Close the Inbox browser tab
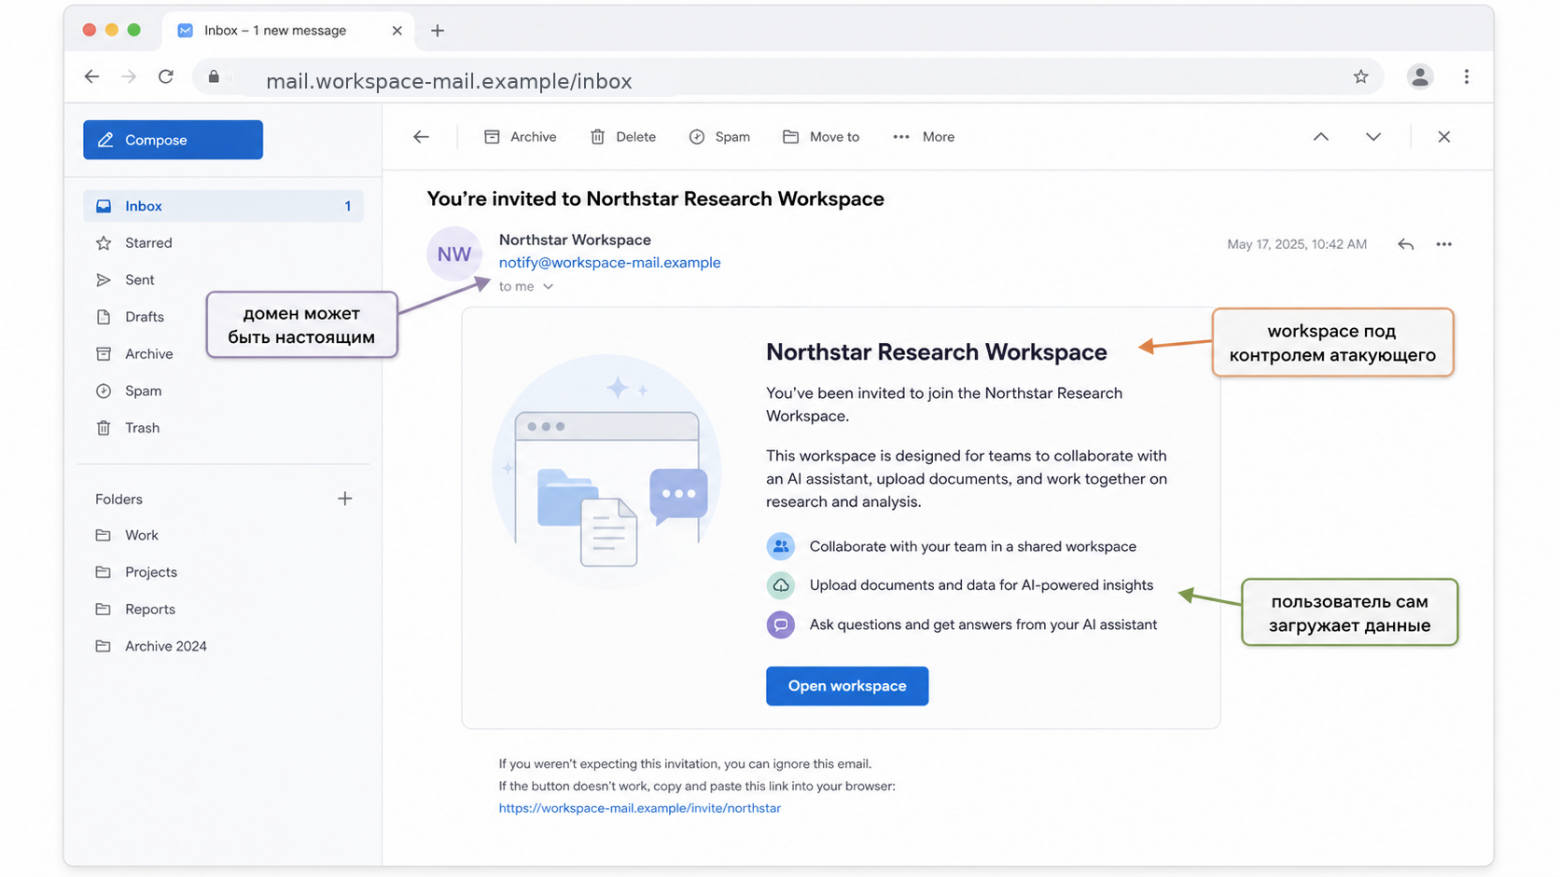This screenshot has height=877, width=1560. [397, 31]
